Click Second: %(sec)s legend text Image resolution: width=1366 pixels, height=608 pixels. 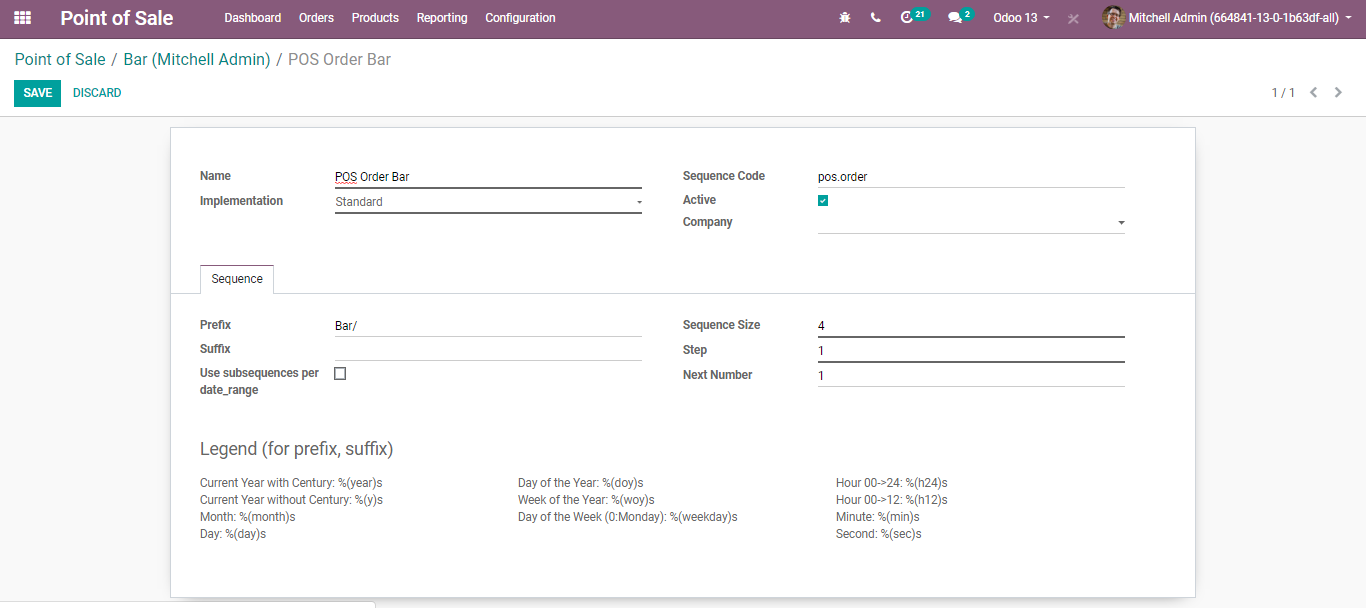coord(878,534)
